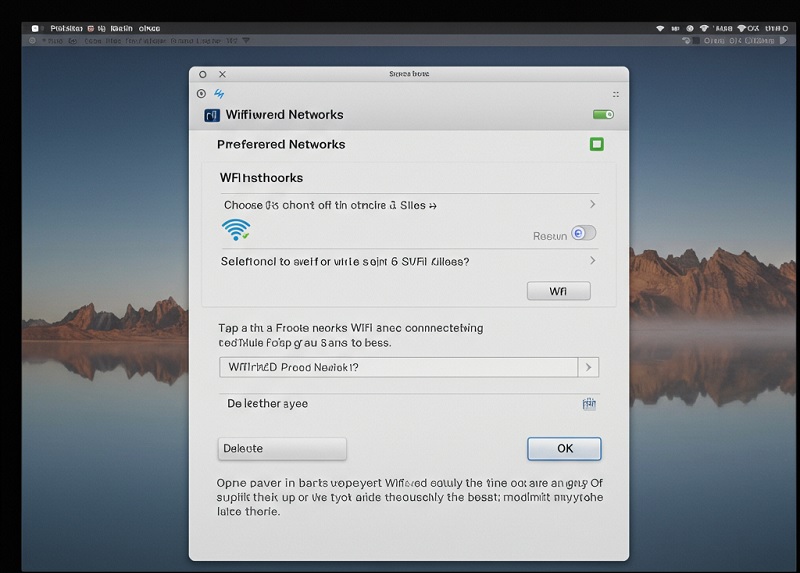Click the X button in dialog title bar

click(222, 74)
